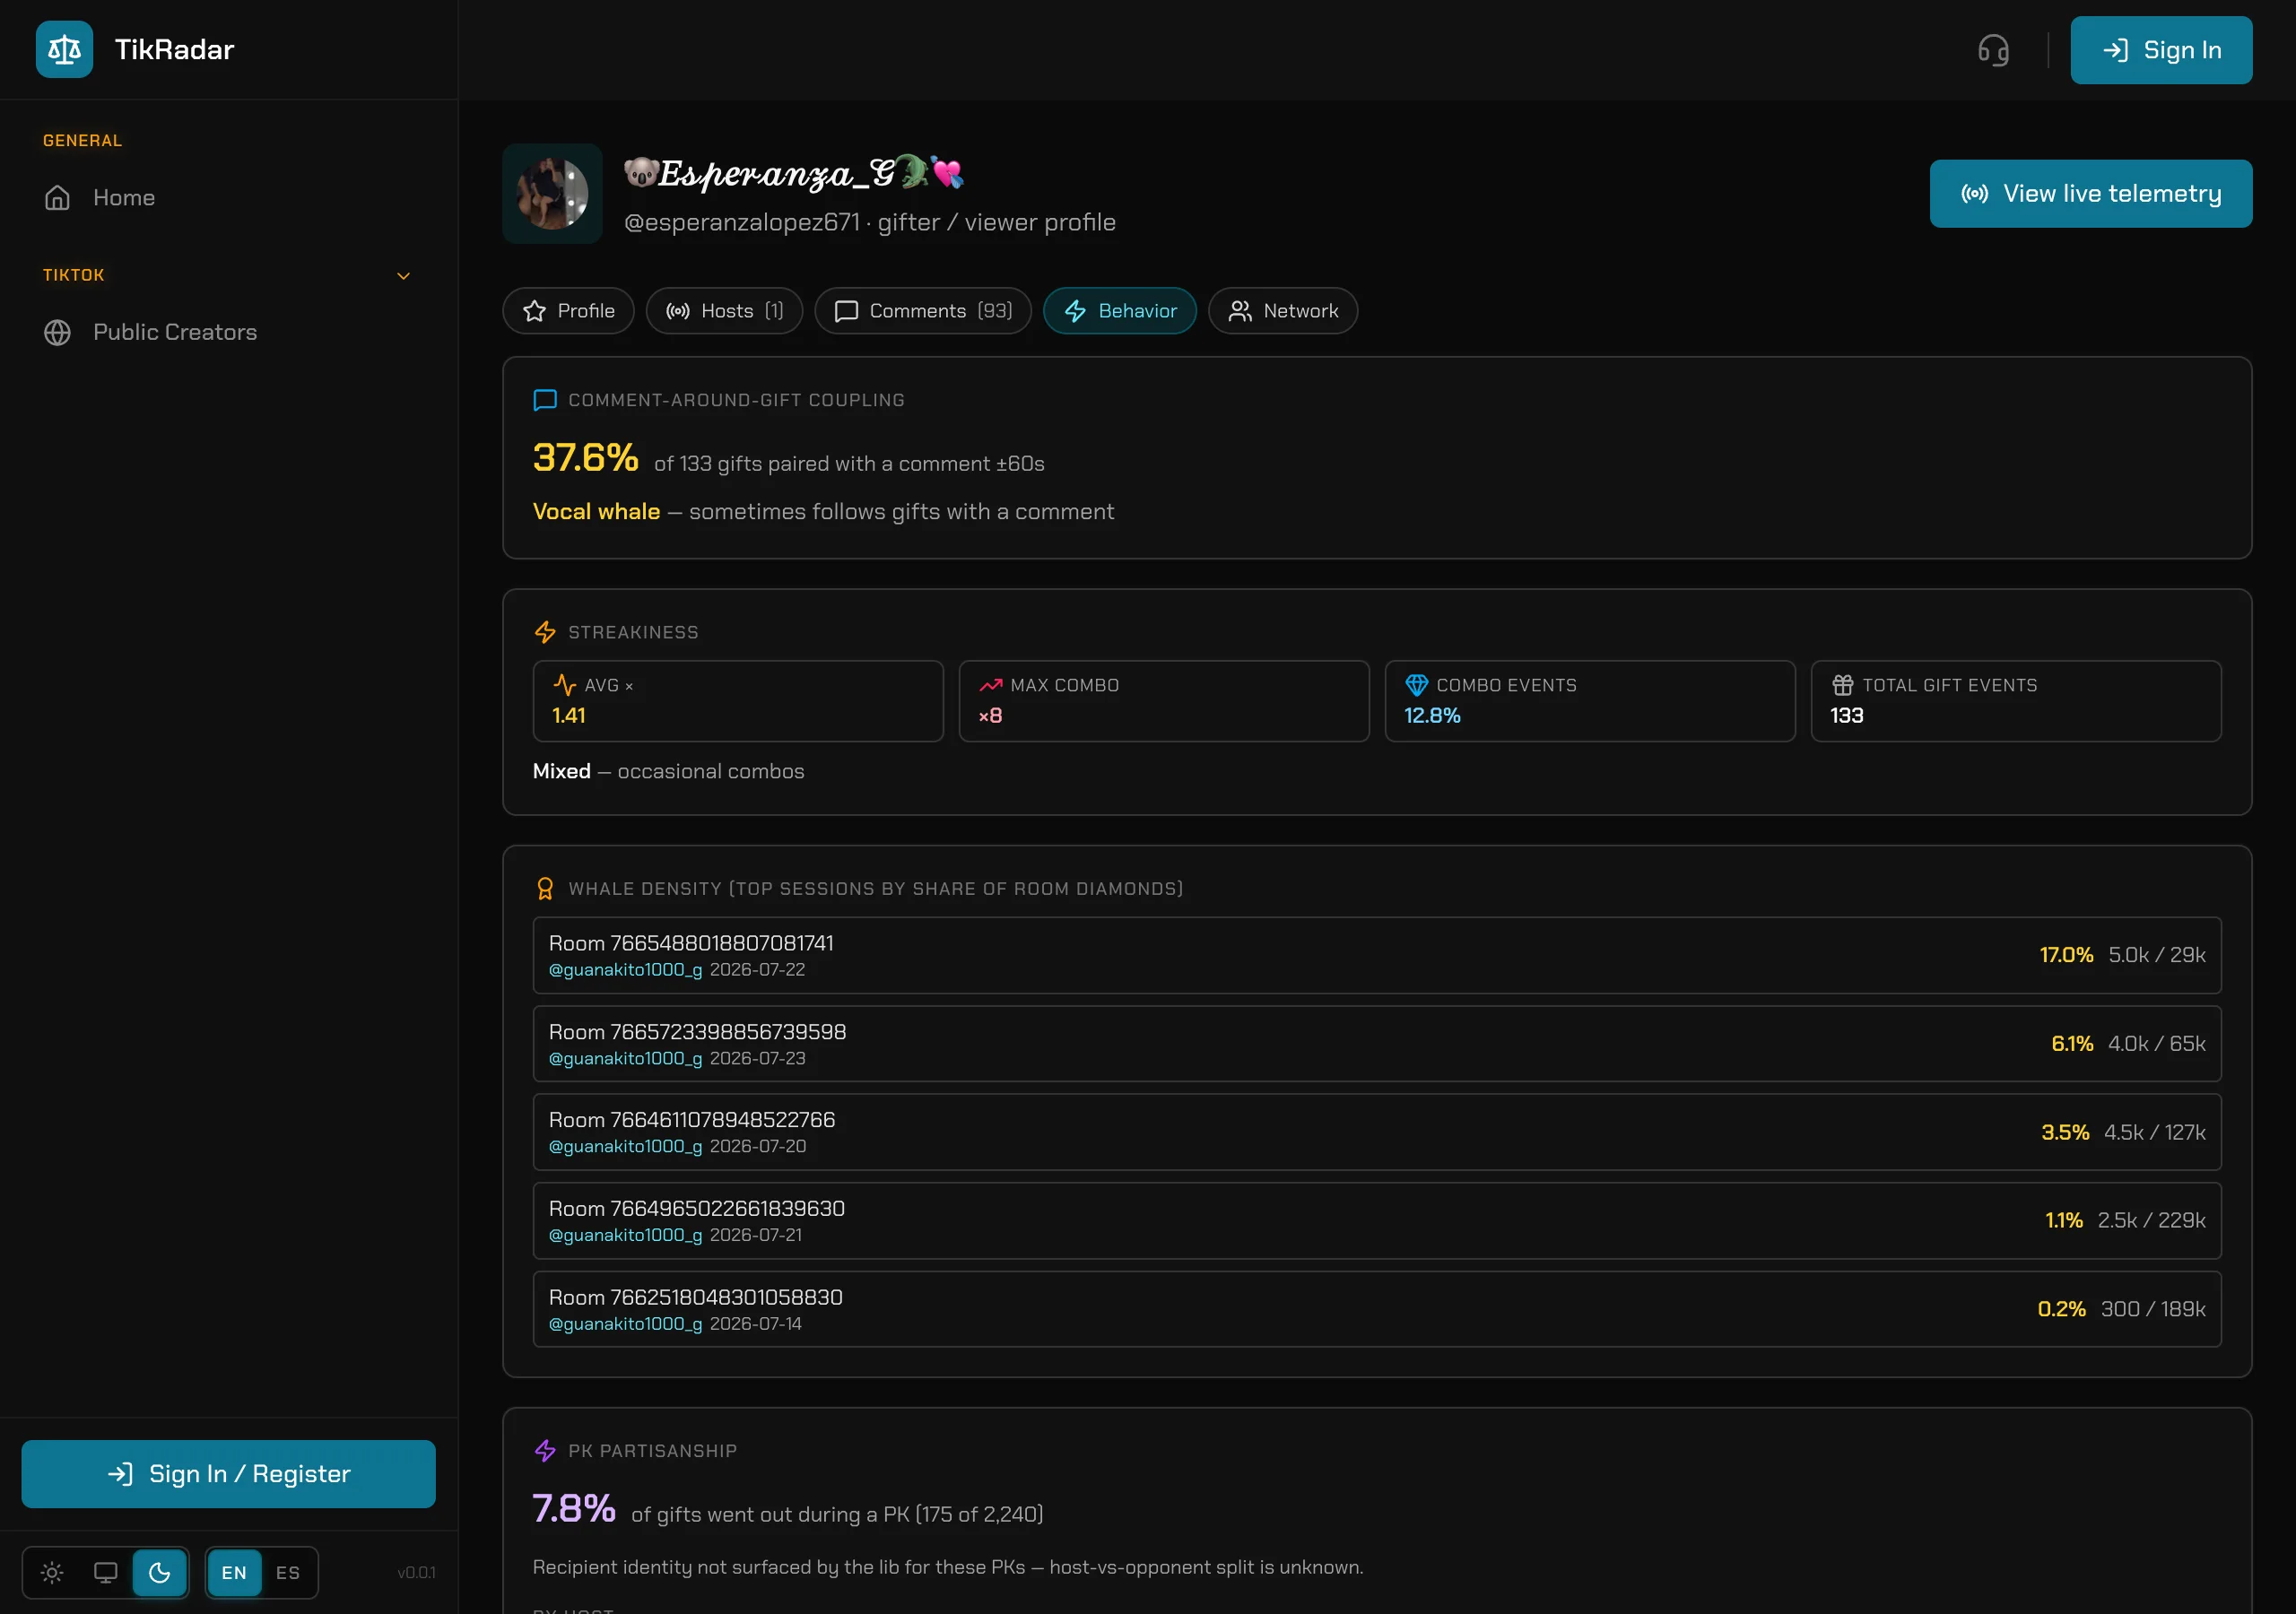Click the Comment-Around-Gift Coupling chat icon
The height and width of the screenshot is (1614, 2296).
(545, 400)
